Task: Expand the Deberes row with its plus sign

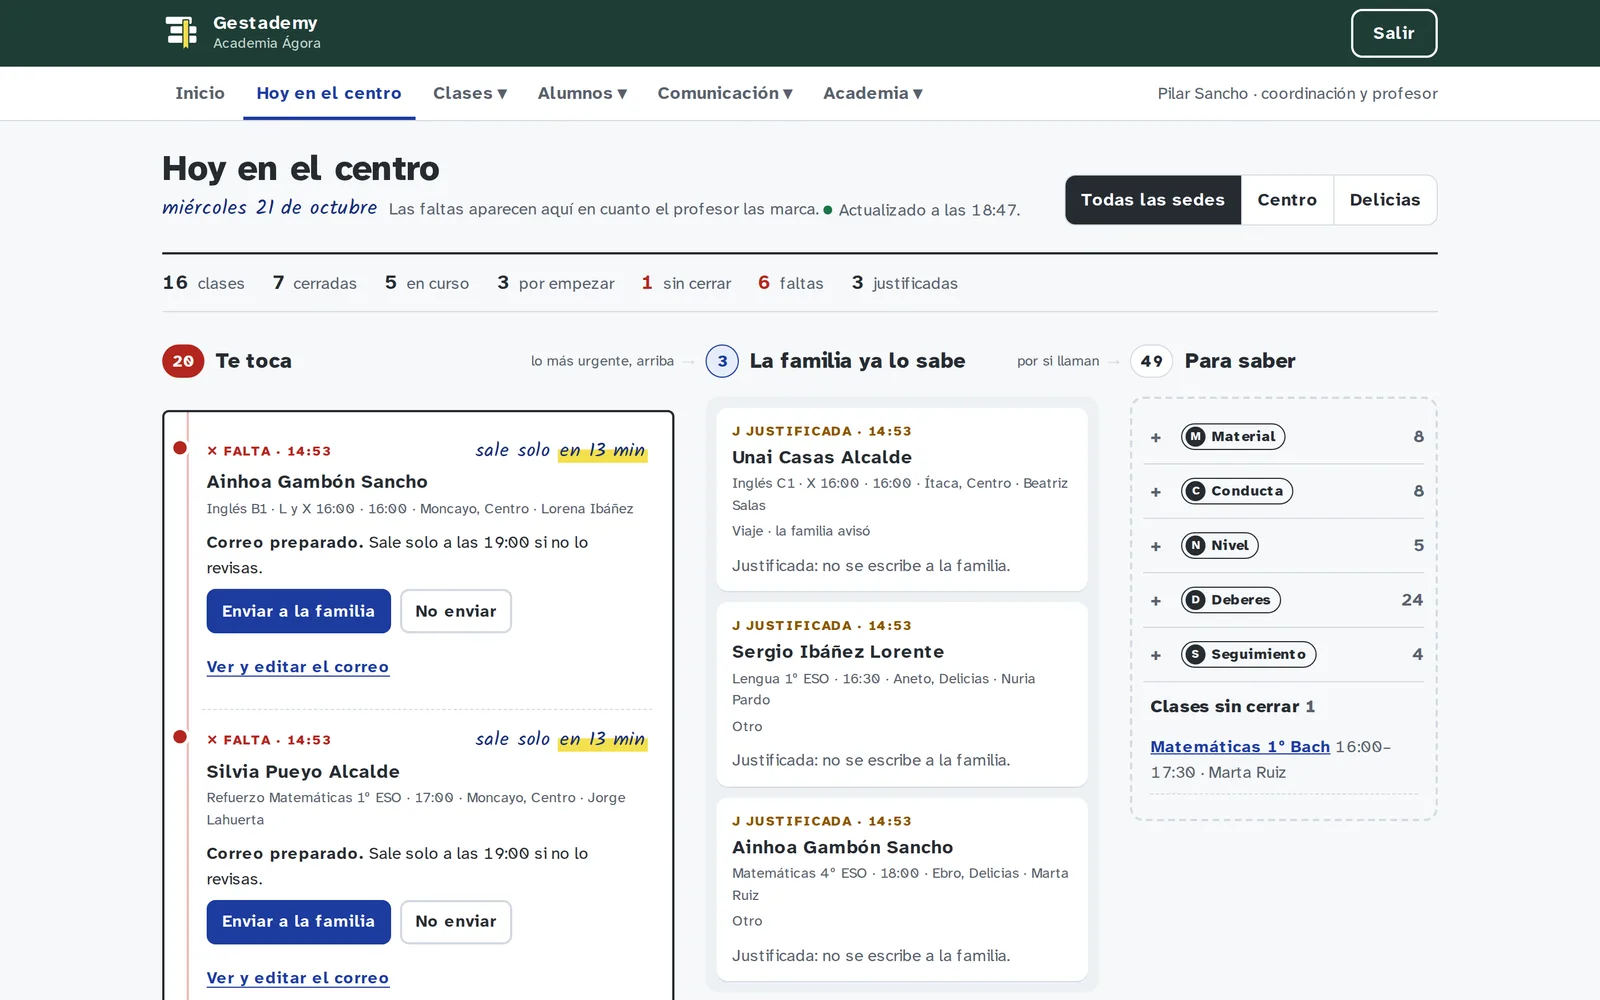Action: pyautogui.click(x=1156, y=601)
